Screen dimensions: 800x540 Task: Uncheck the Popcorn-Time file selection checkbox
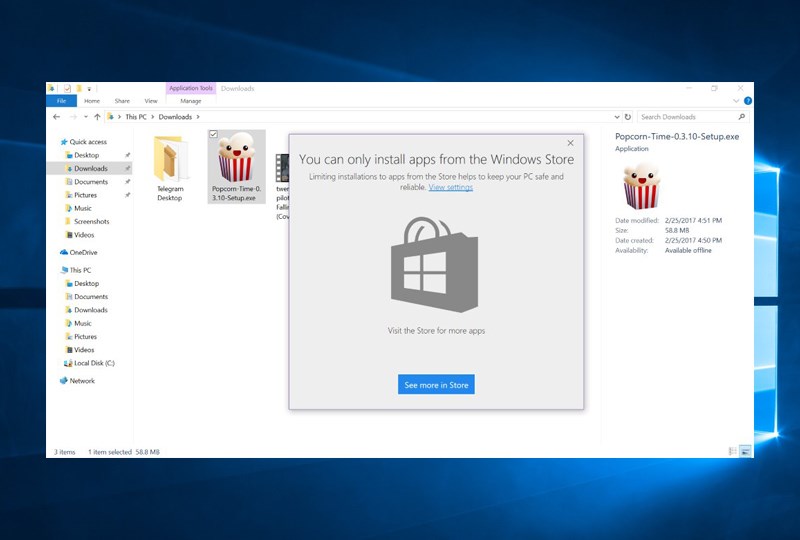pos(214,135)
